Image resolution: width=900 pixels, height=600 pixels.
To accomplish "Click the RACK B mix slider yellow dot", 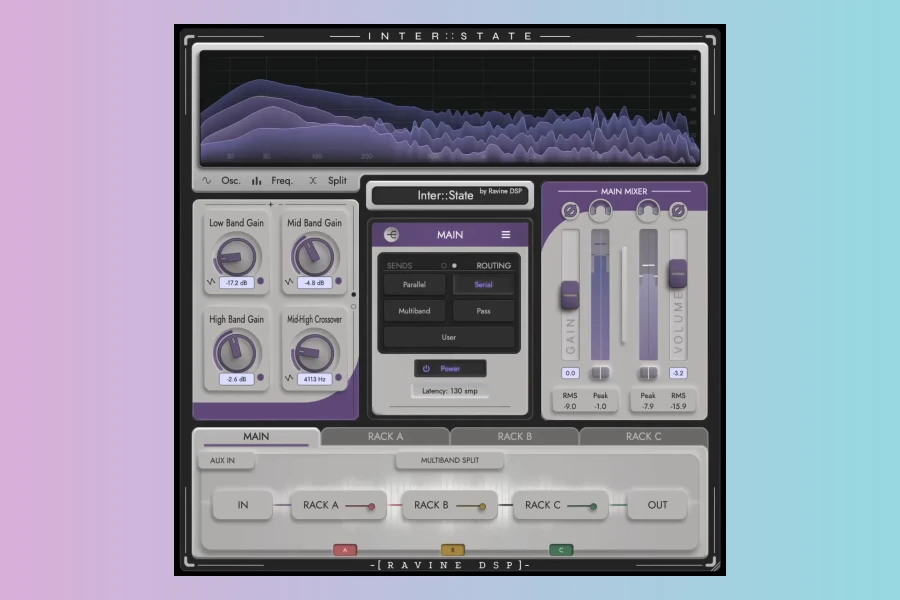I will coord(482,506).
